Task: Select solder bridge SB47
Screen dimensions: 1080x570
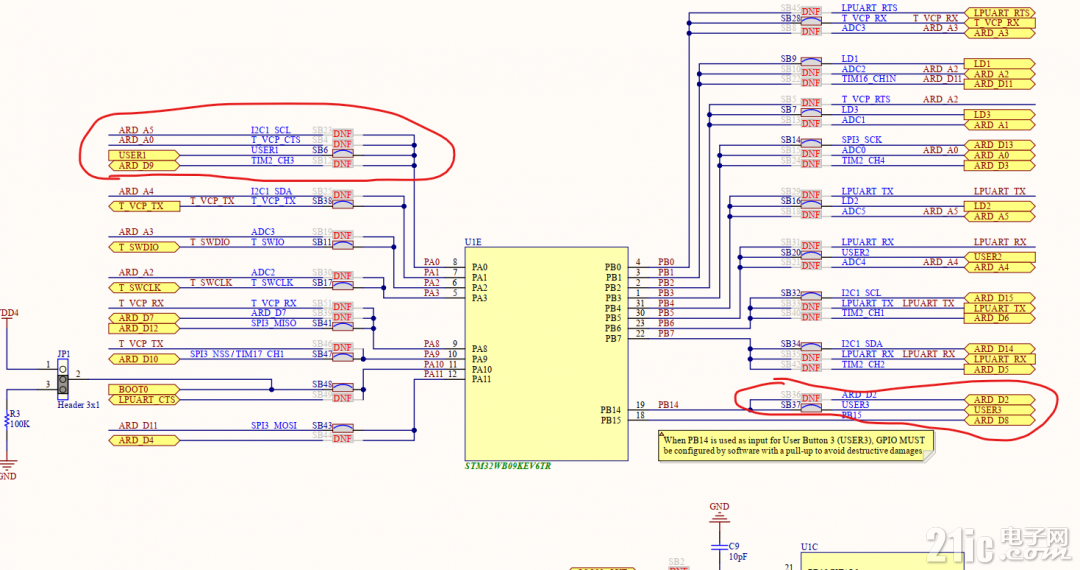Action: (x=342, y=357)
